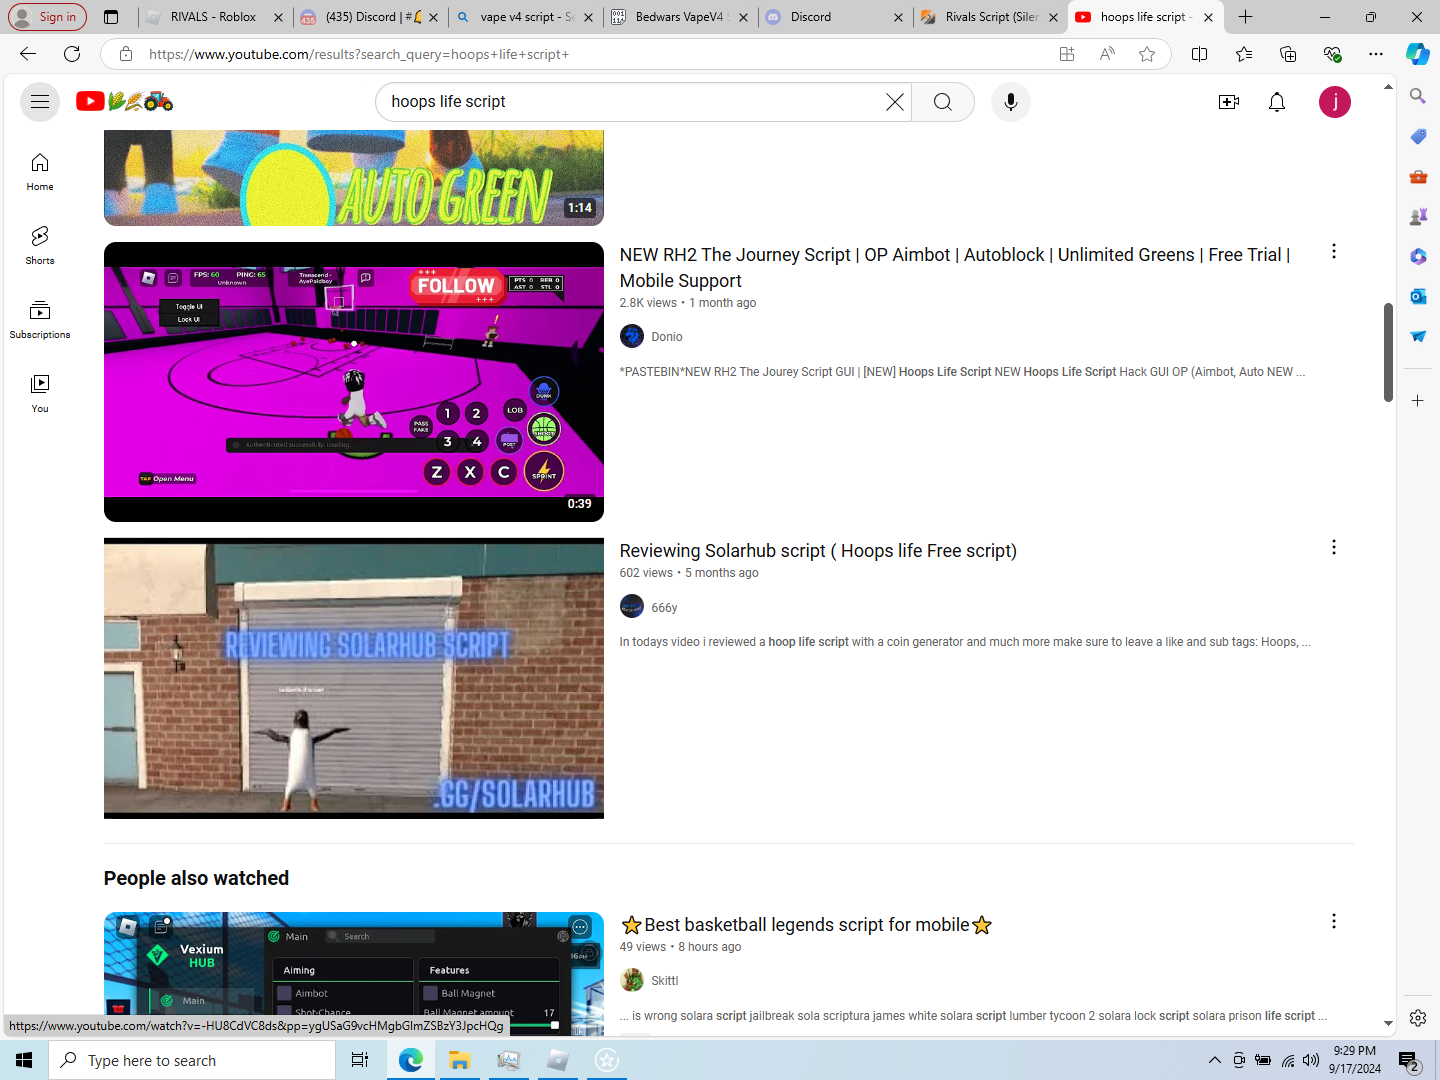Open options menu for basketball legends video
1440x1080 pixels.
coord(1333,922)
